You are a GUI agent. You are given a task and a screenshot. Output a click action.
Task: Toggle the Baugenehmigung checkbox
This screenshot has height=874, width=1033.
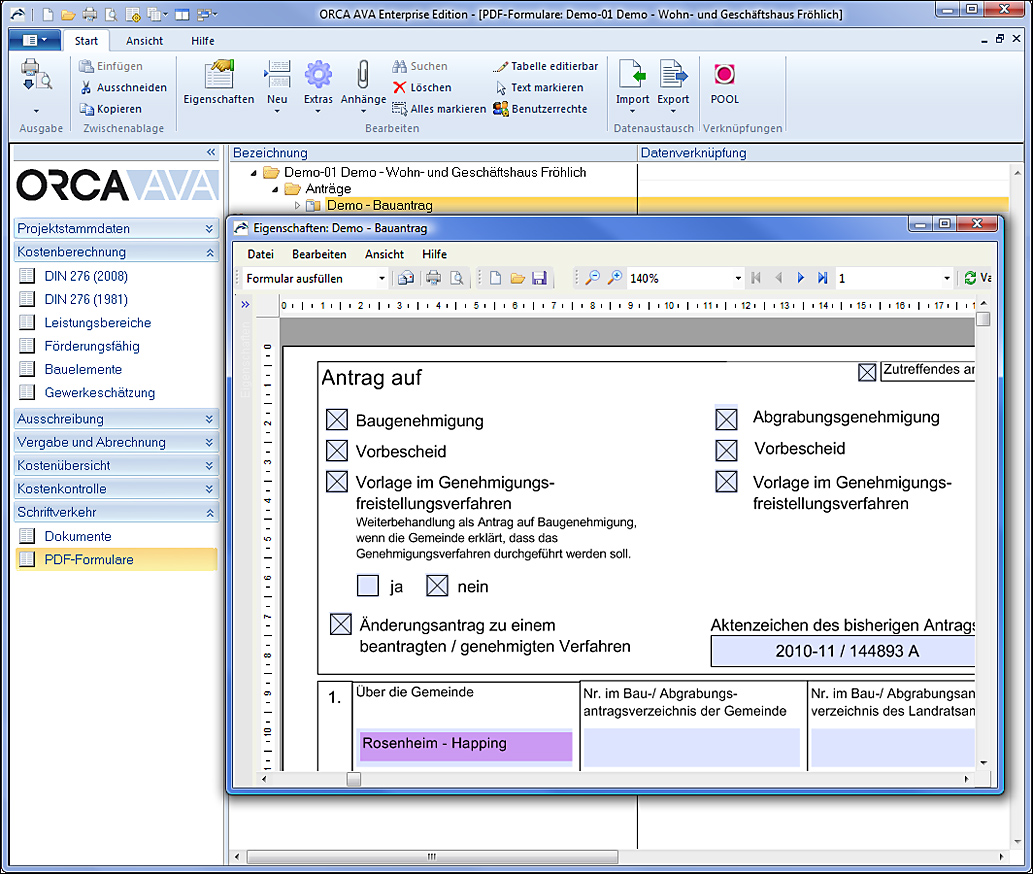pyautogui.click(x=337, y=421)
